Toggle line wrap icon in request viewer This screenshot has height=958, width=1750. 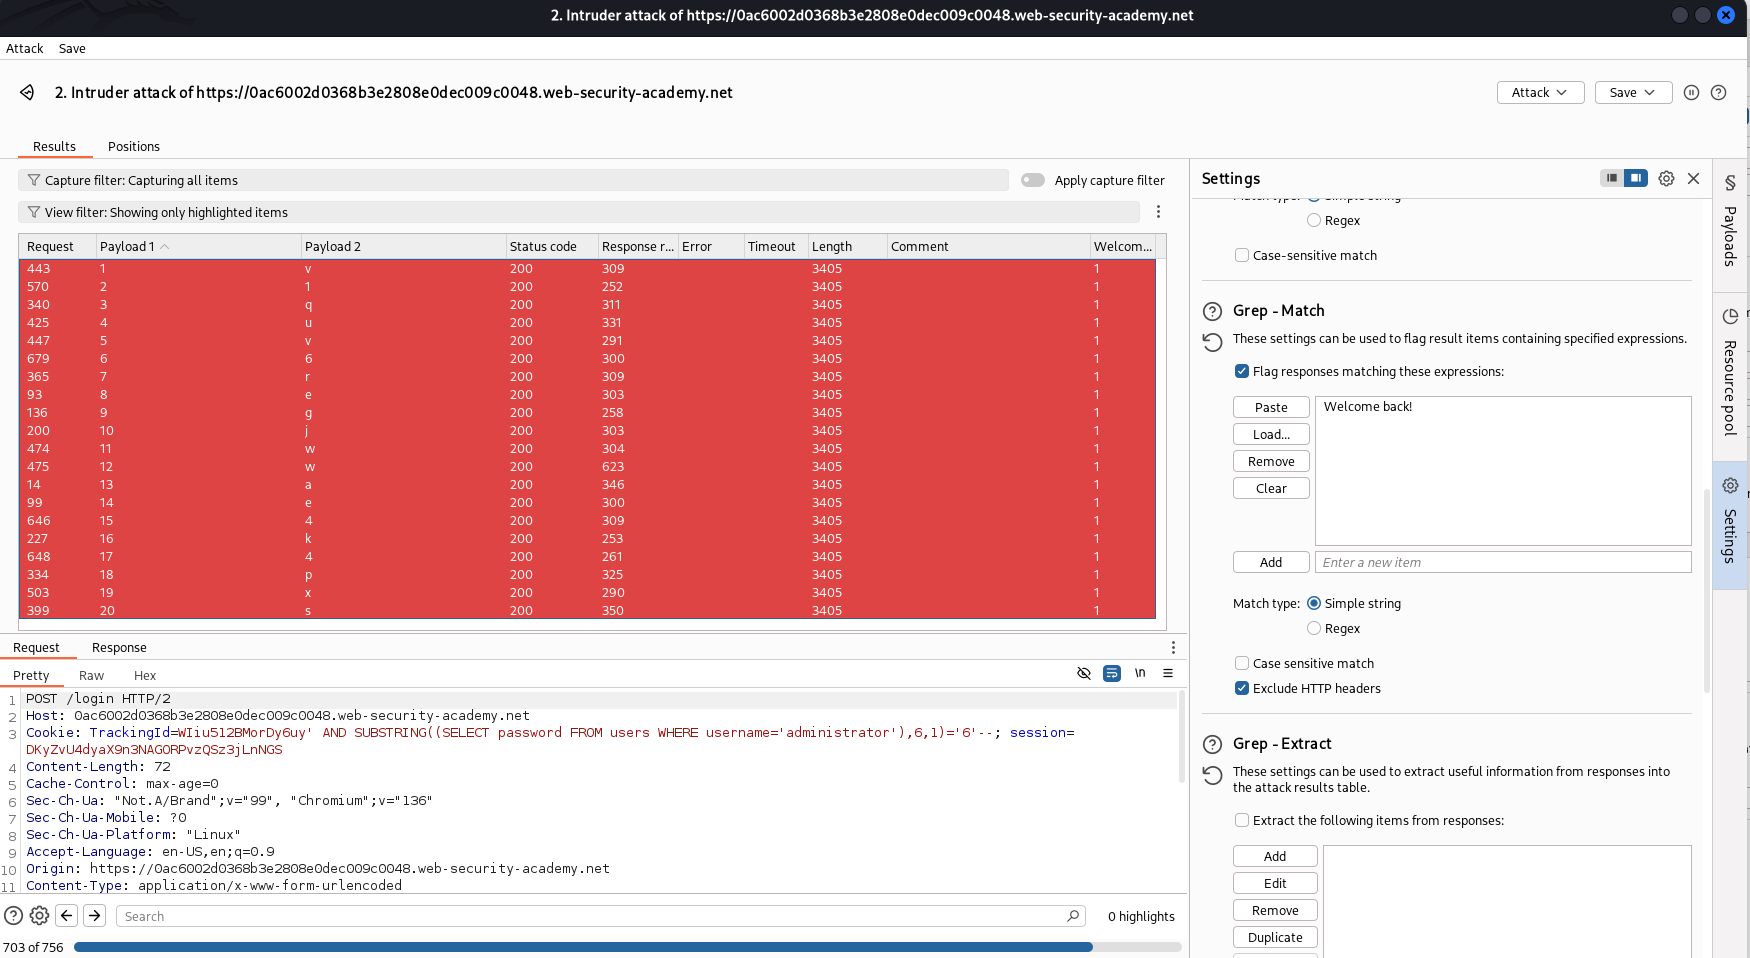click(x=1112, y=673)
